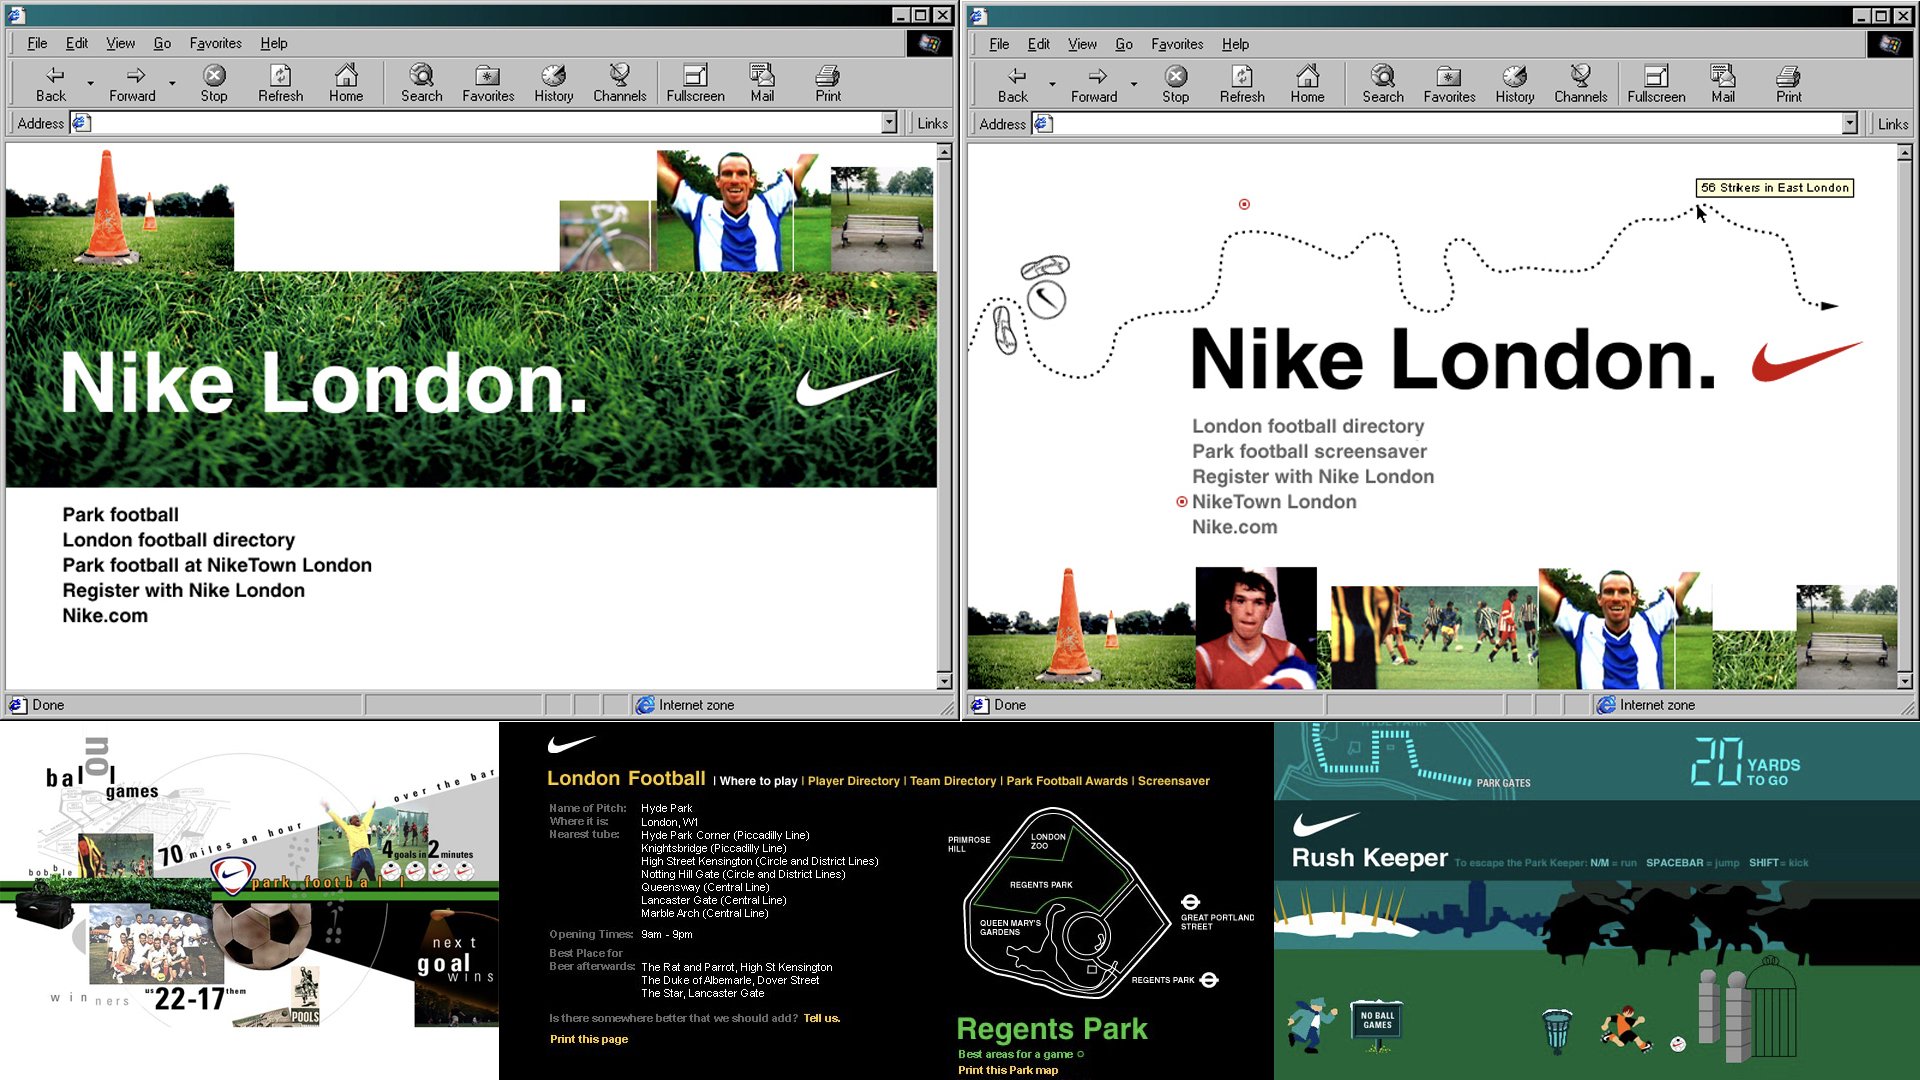Screen dimensions: 1920x1080
Task: Go Home in the right browser window
Action: click(1308, 85)
